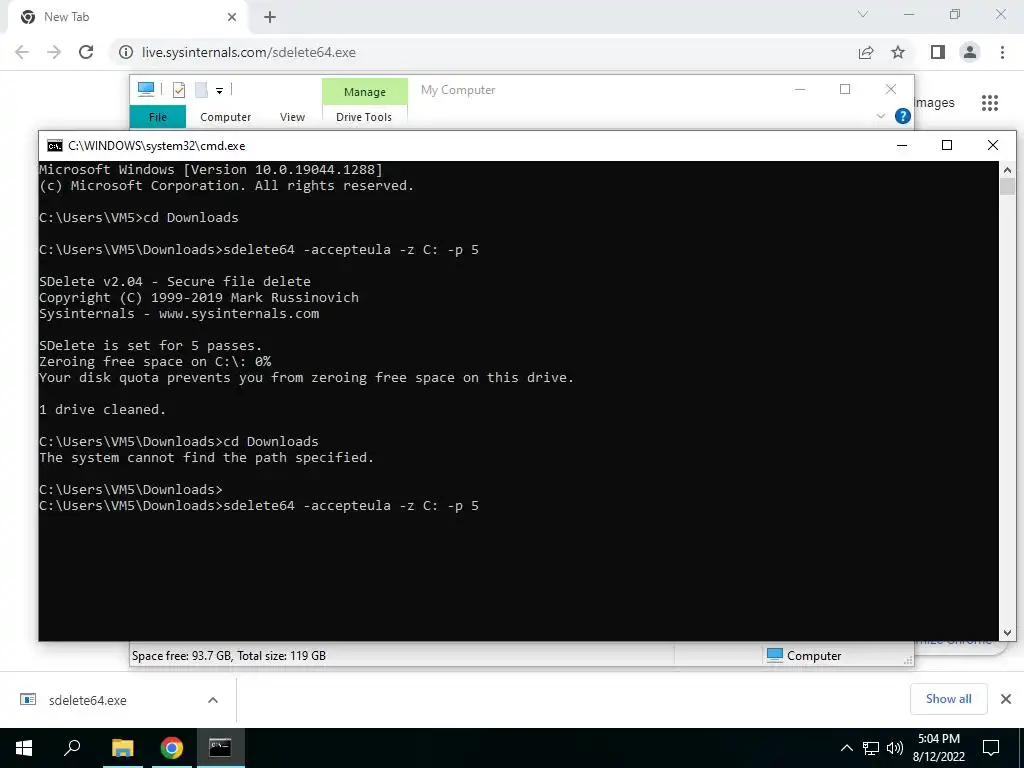
Task: Open Explorer help question mark
Action: 903,116
